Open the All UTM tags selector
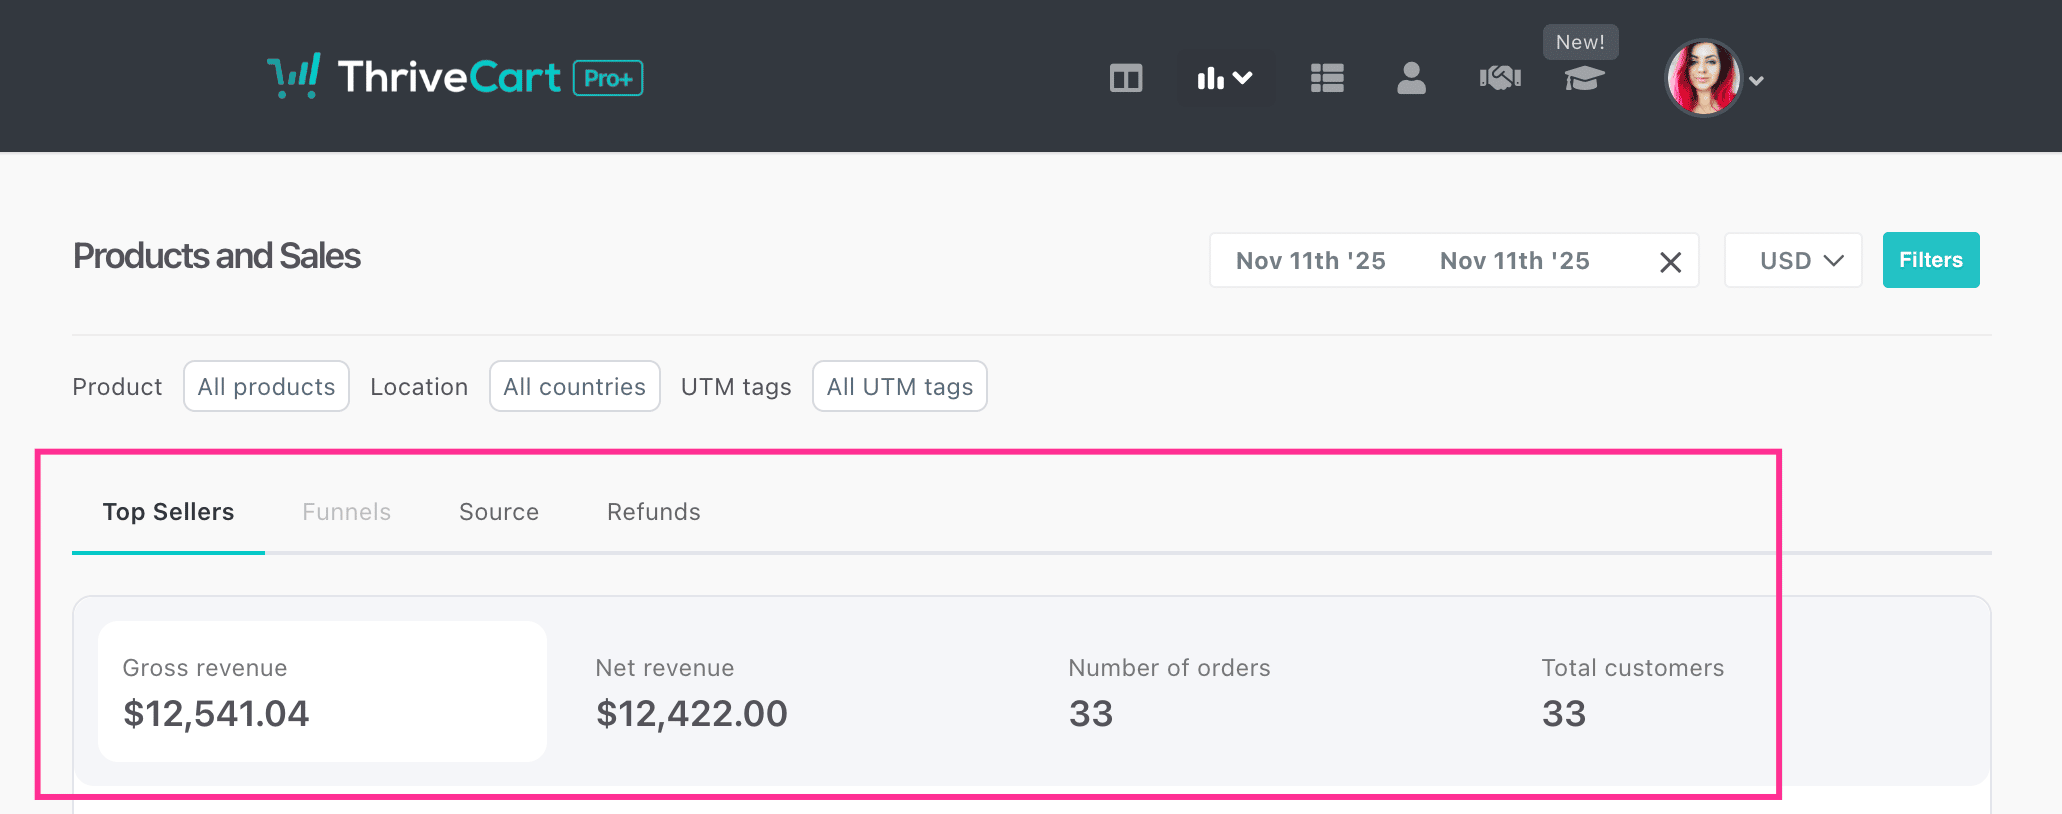The height and width of the screenshot is (814, 2062). 900,386
